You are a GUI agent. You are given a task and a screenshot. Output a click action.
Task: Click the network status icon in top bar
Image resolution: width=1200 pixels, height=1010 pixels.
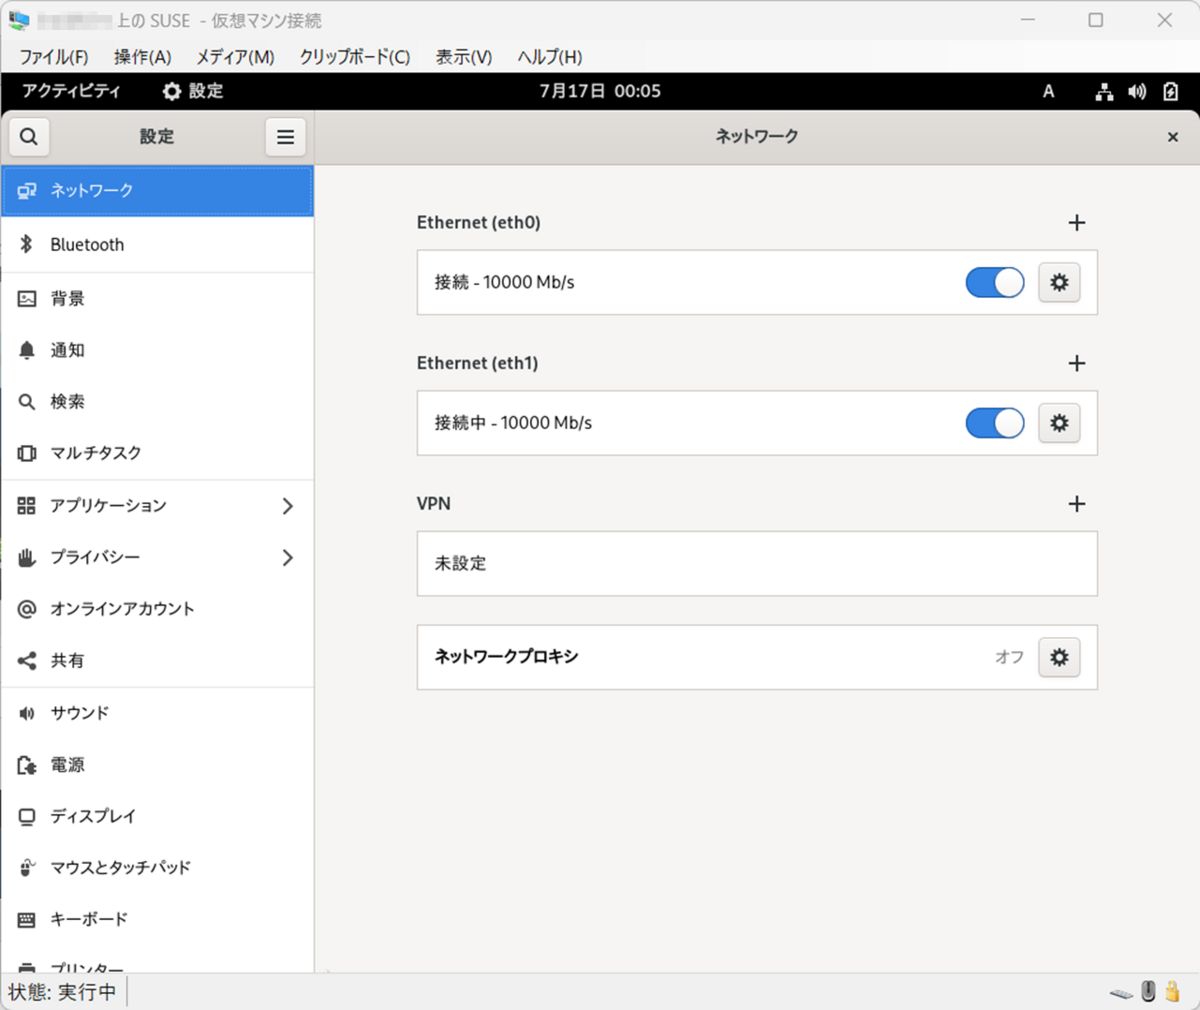[1105, 92]
